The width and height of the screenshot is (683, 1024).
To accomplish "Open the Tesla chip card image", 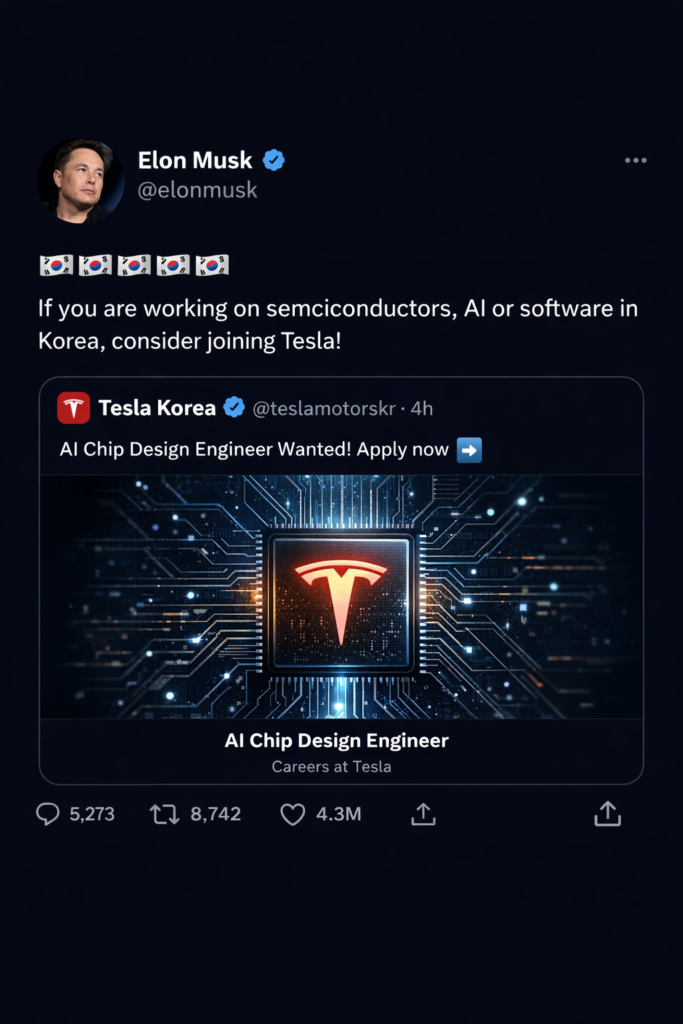I will click(x=342, y=596).
